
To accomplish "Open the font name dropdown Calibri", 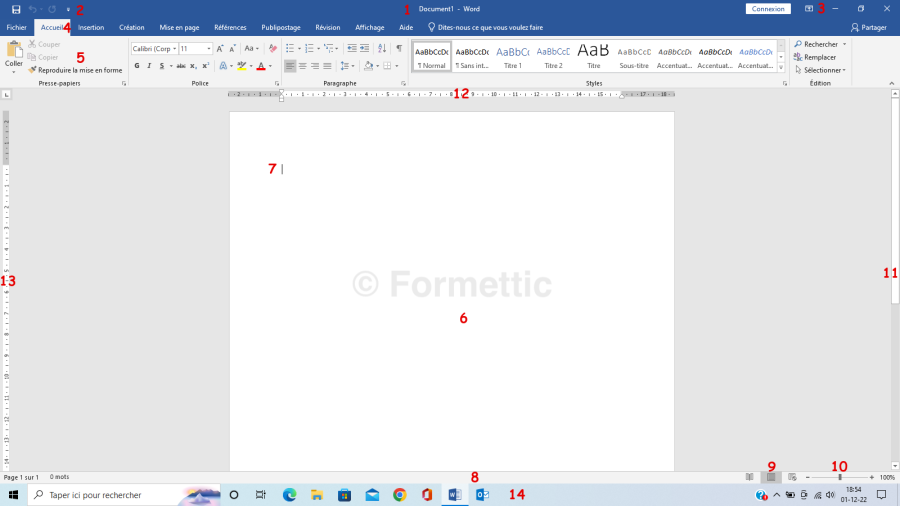I will click(x=174, y=49).
